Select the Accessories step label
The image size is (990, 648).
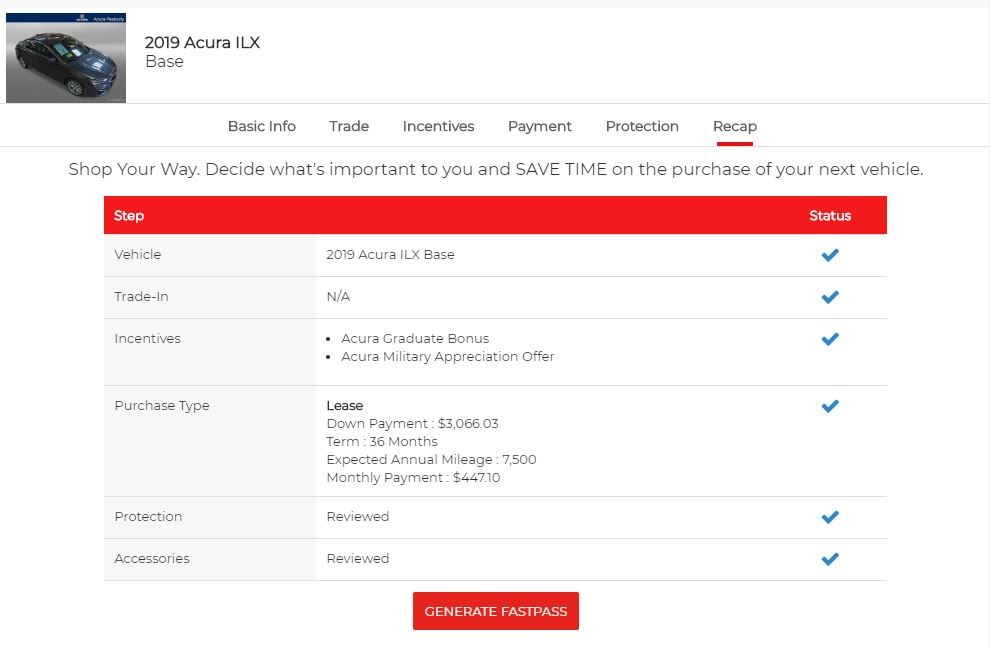click(152, 558)
